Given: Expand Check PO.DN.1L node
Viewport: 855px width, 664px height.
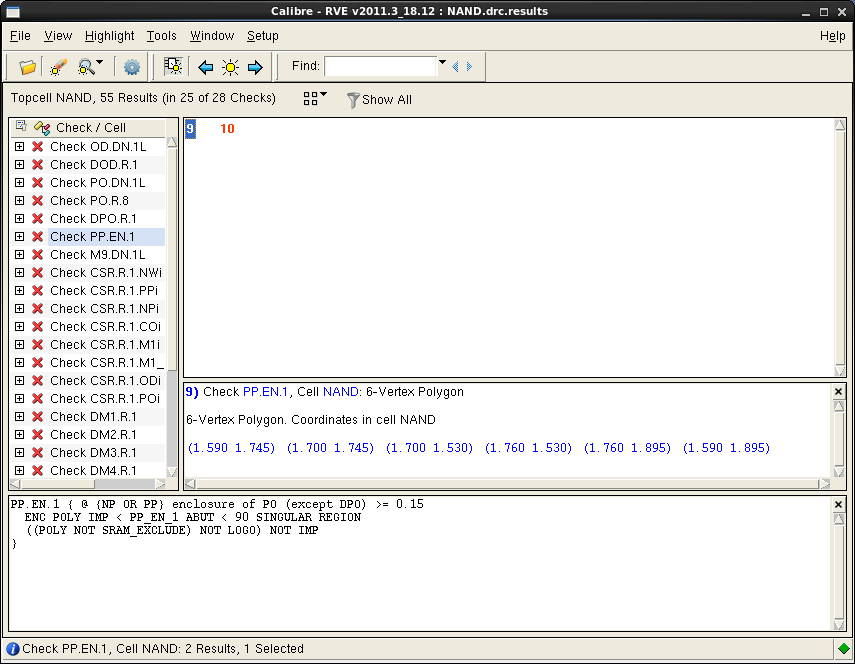Looking at the screenshot, I should [20, 183].
